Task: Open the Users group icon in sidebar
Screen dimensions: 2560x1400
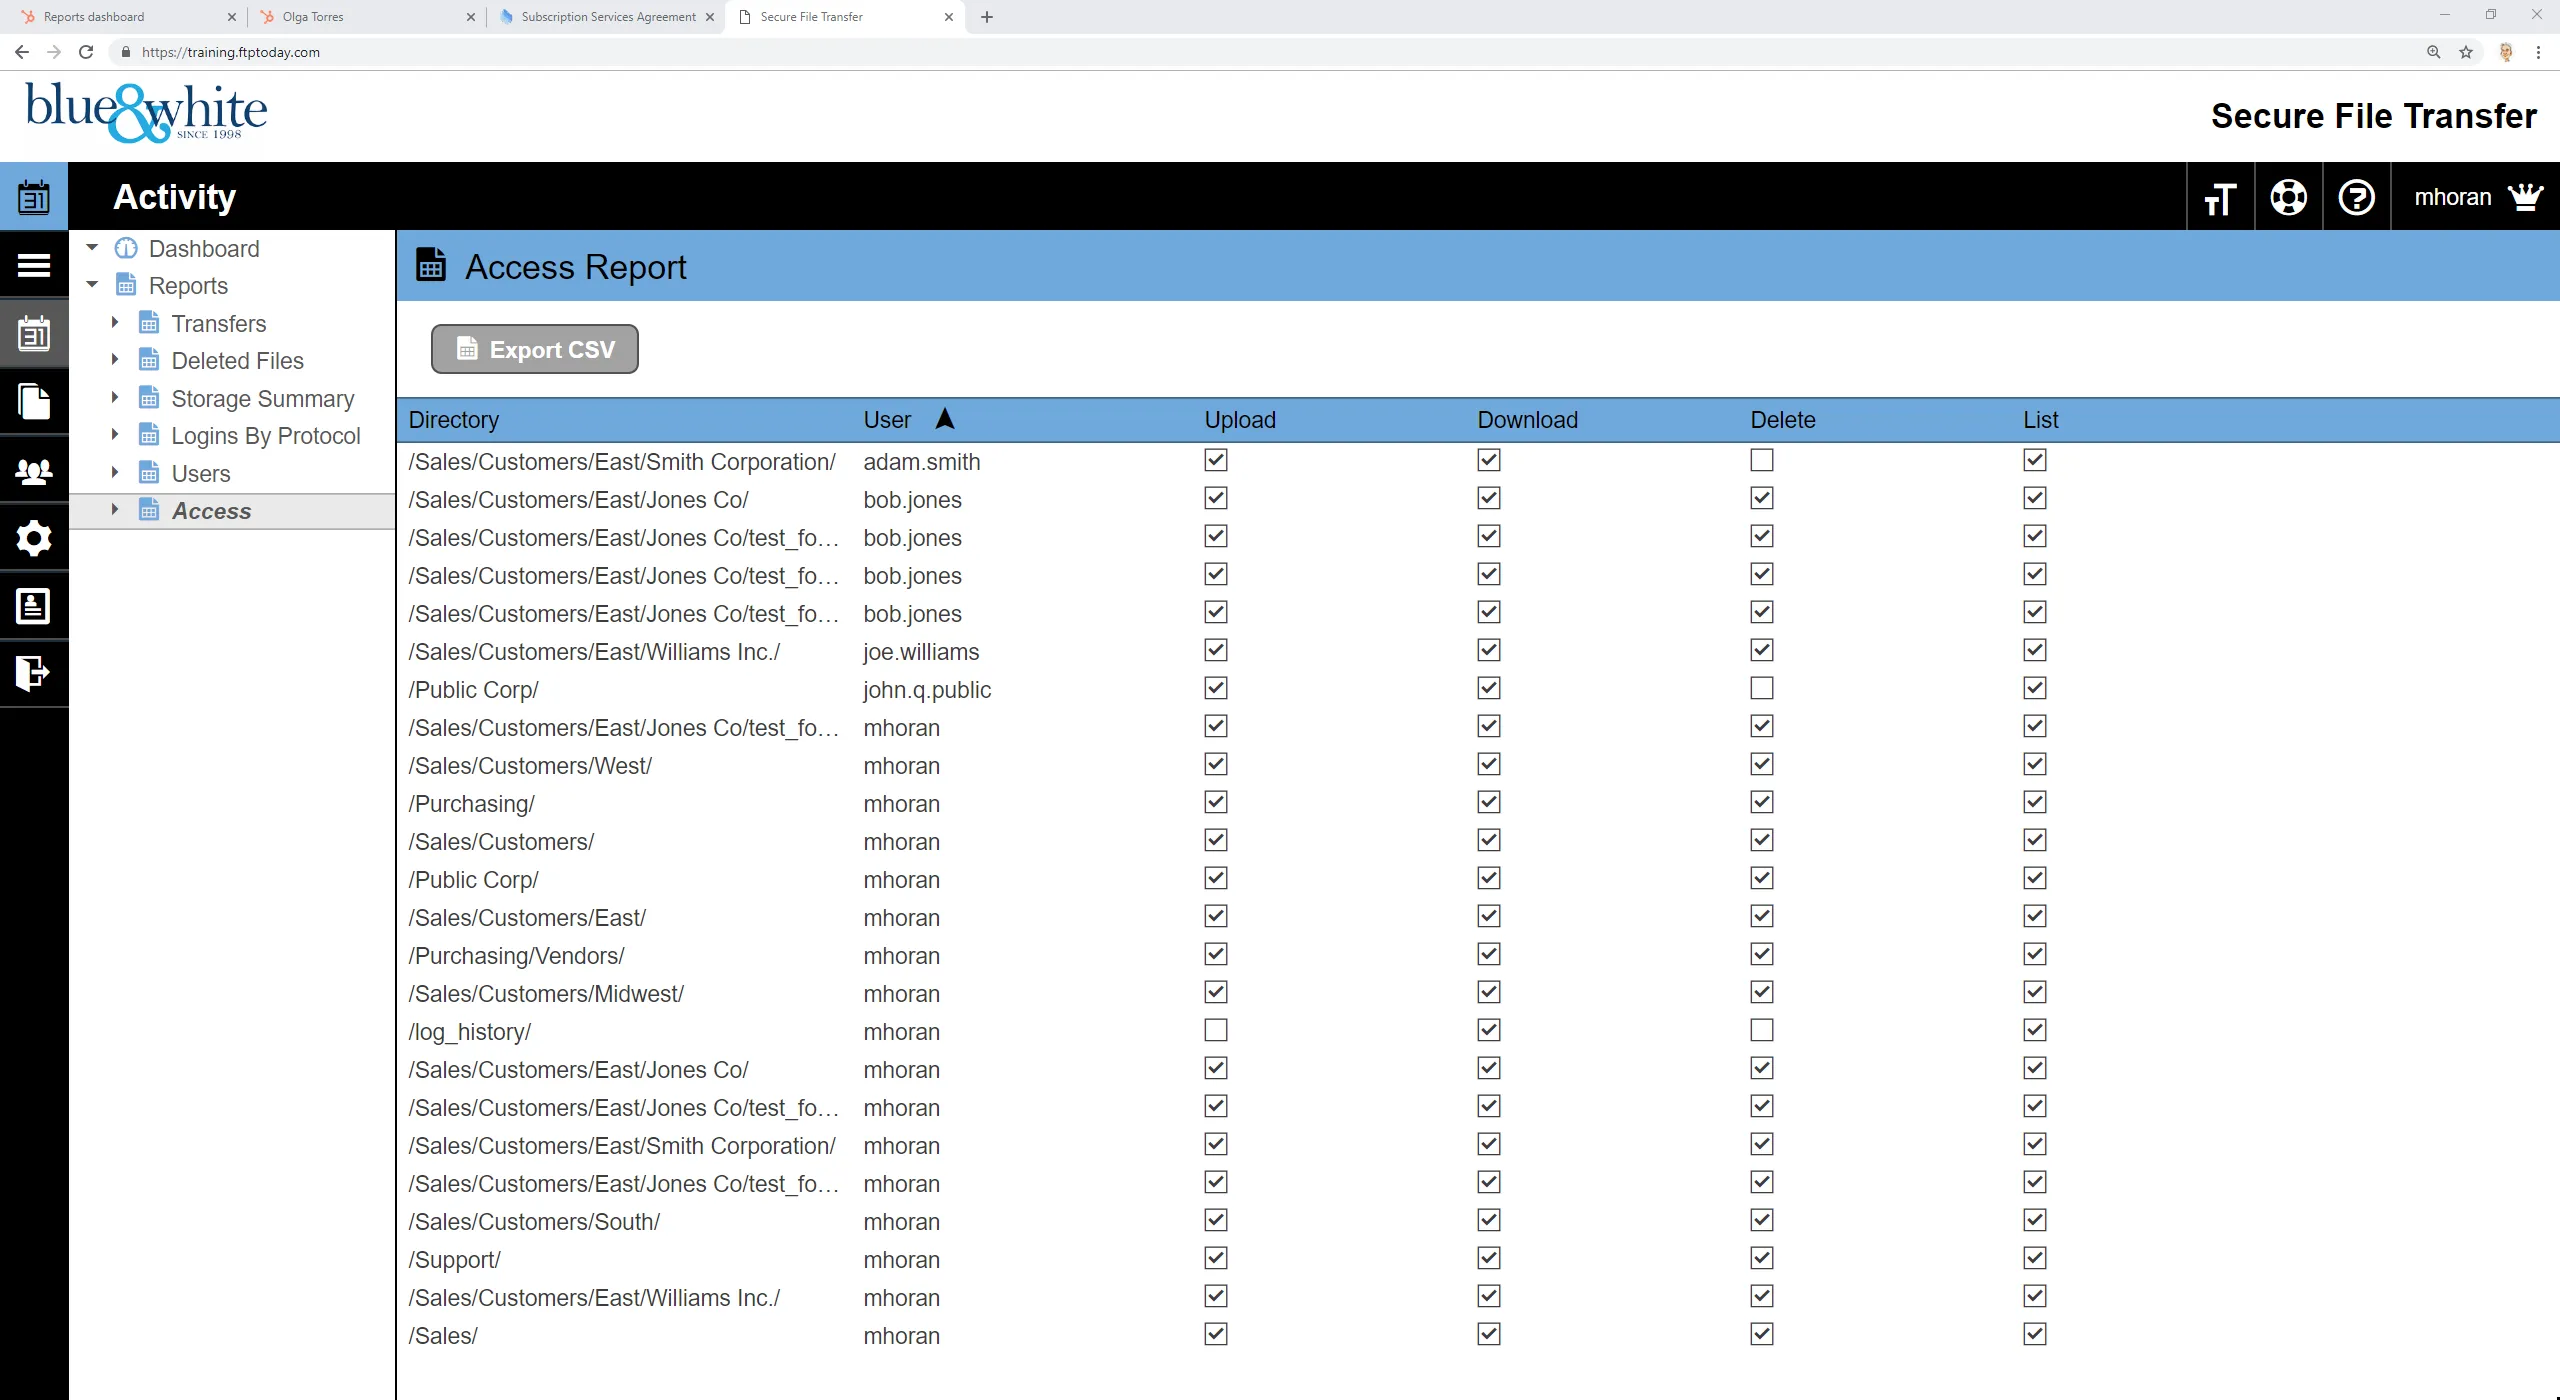Action: point(34,471)
